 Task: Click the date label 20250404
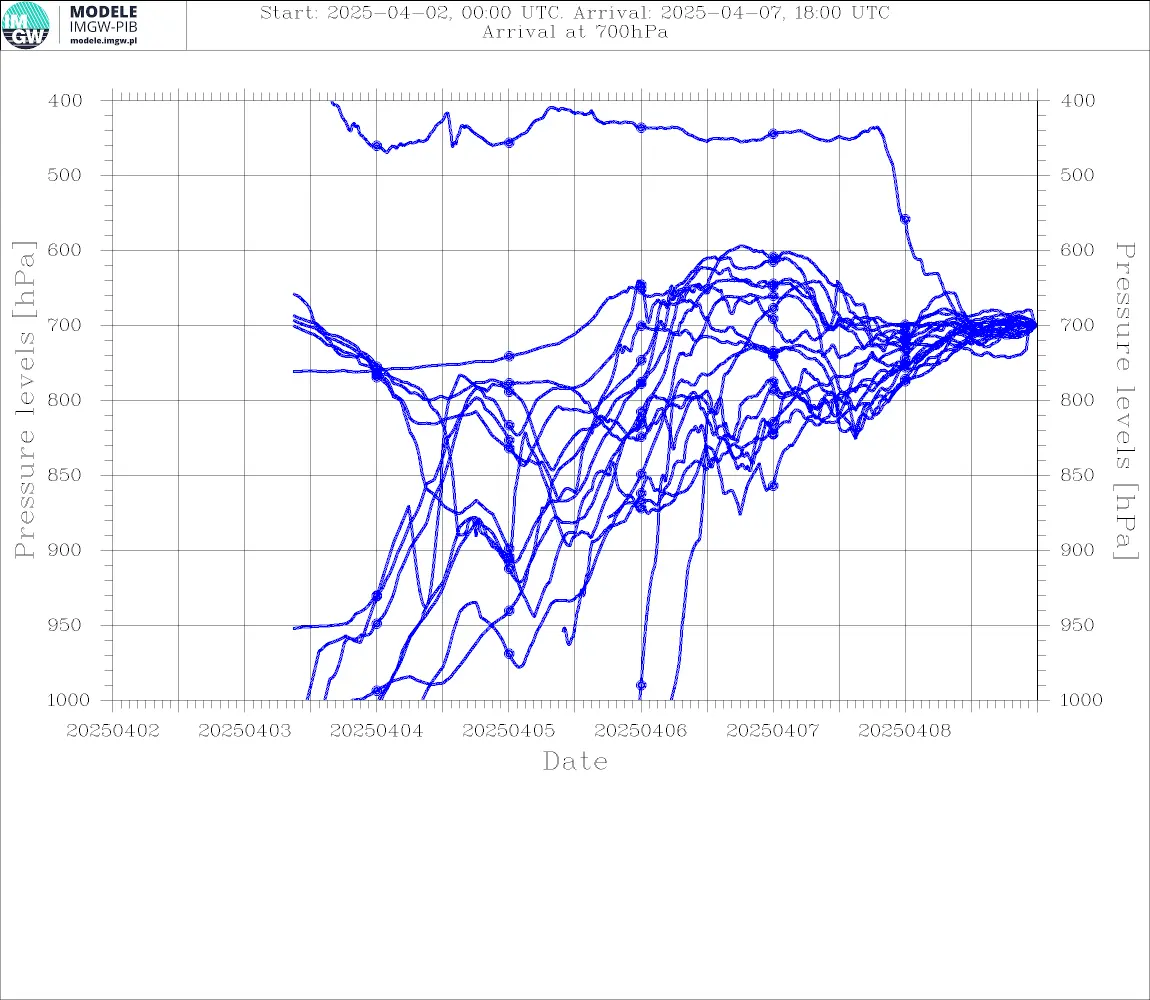[376, 731]
